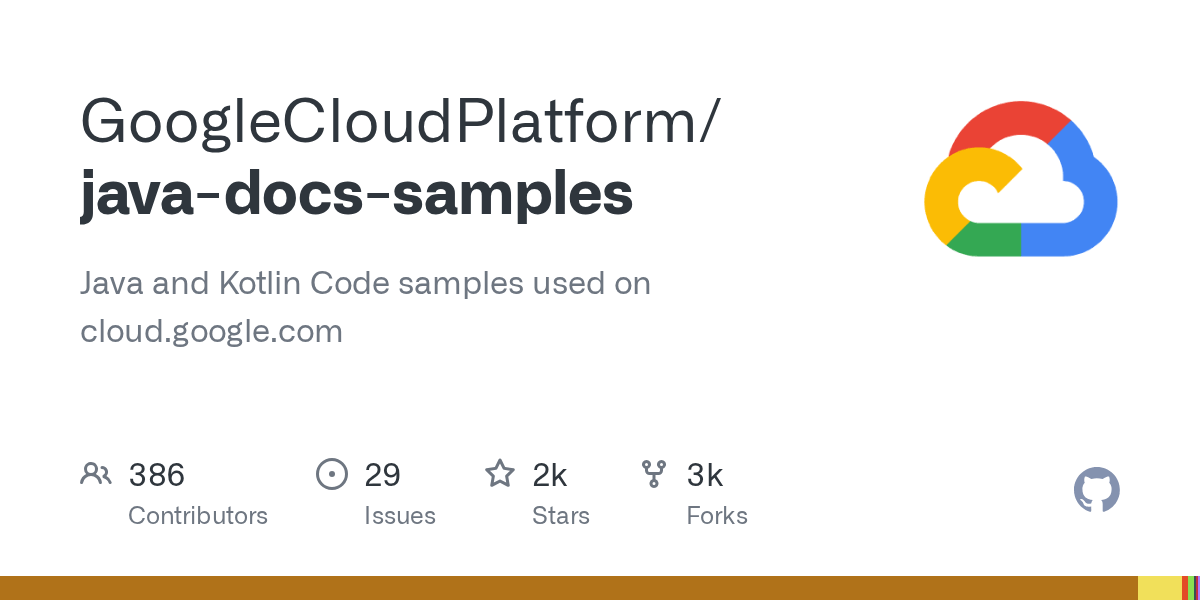
Task: Click the 3k forks count
Action: (x=705, y=475)
